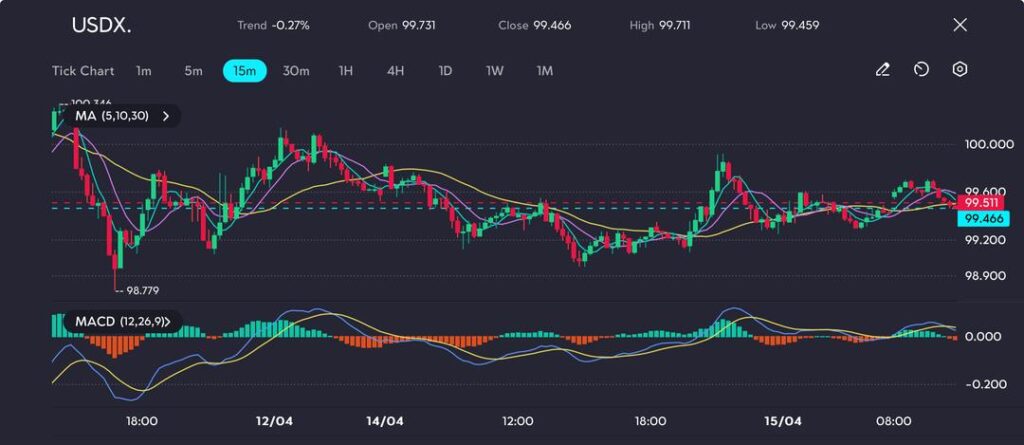Viewport: 1024px width, 445px height.
Task: Choose the 1H timeframe
Action: click(346, 71)
